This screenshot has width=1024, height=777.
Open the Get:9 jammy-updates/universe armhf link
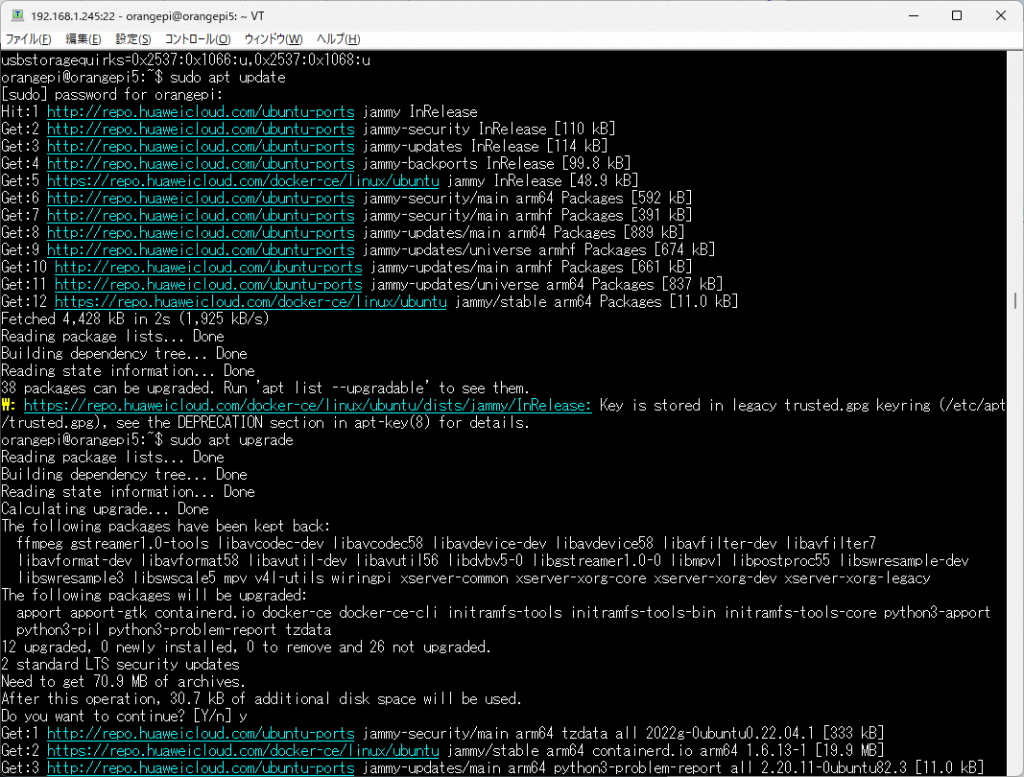200,250
